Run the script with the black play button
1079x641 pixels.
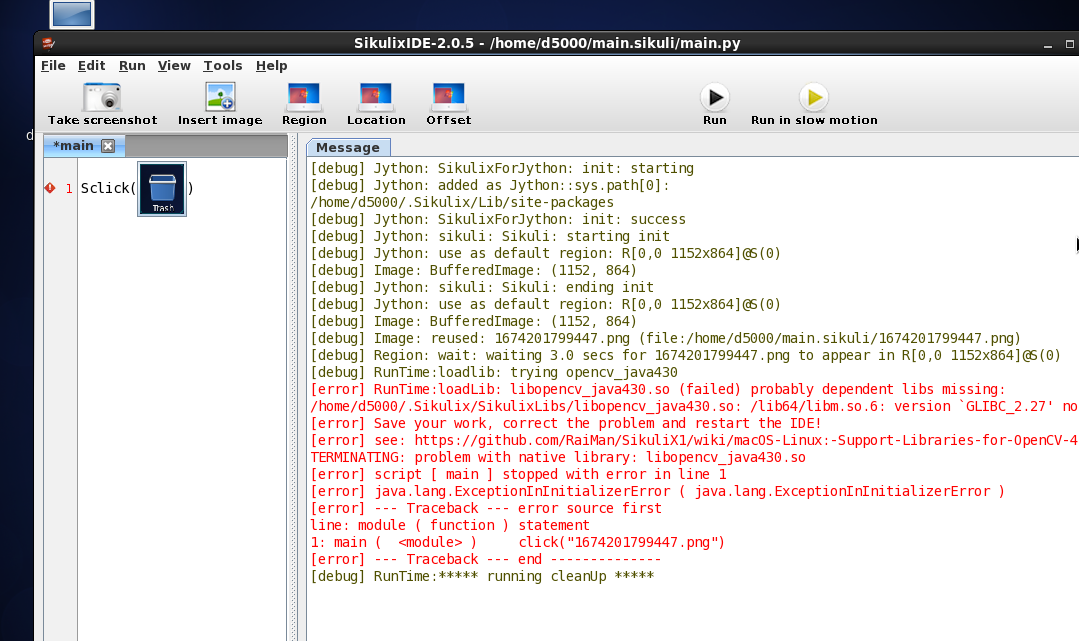pos(714,97)
